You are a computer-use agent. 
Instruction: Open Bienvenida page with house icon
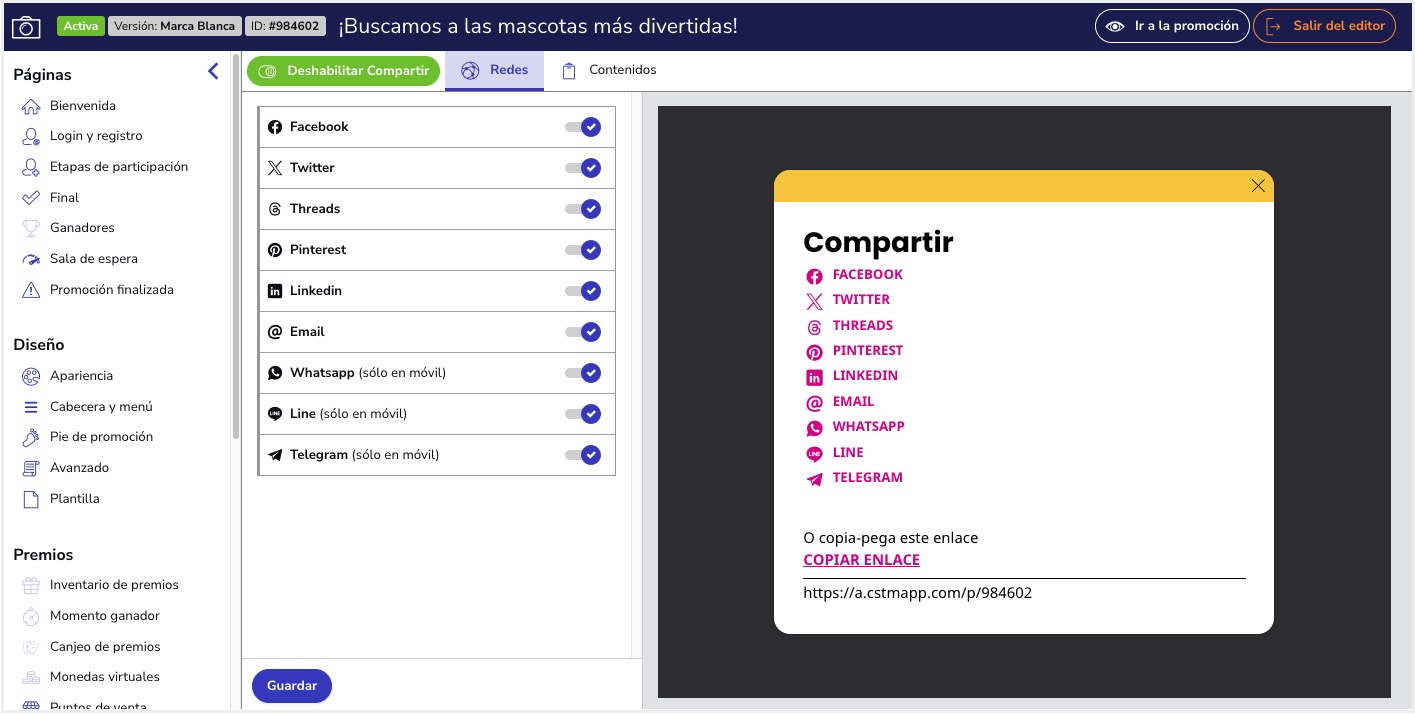click(x=31, y=106)
